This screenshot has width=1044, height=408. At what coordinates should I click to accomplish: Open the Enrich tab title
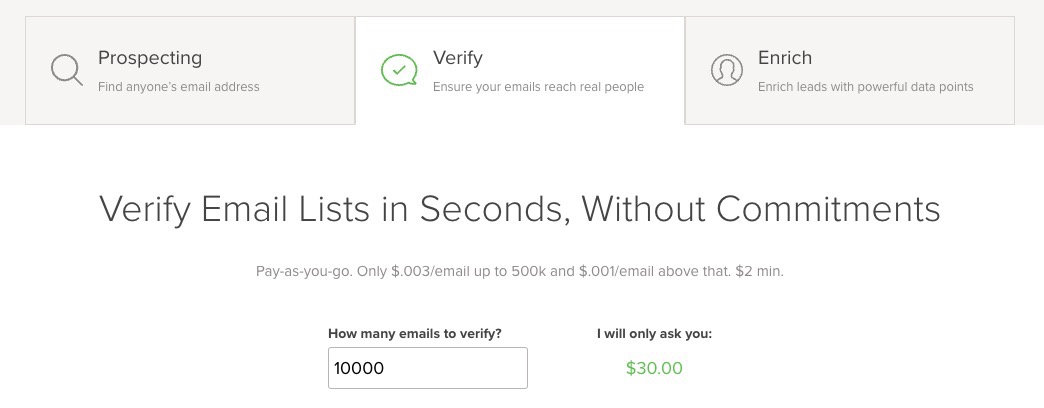[784, 58]
